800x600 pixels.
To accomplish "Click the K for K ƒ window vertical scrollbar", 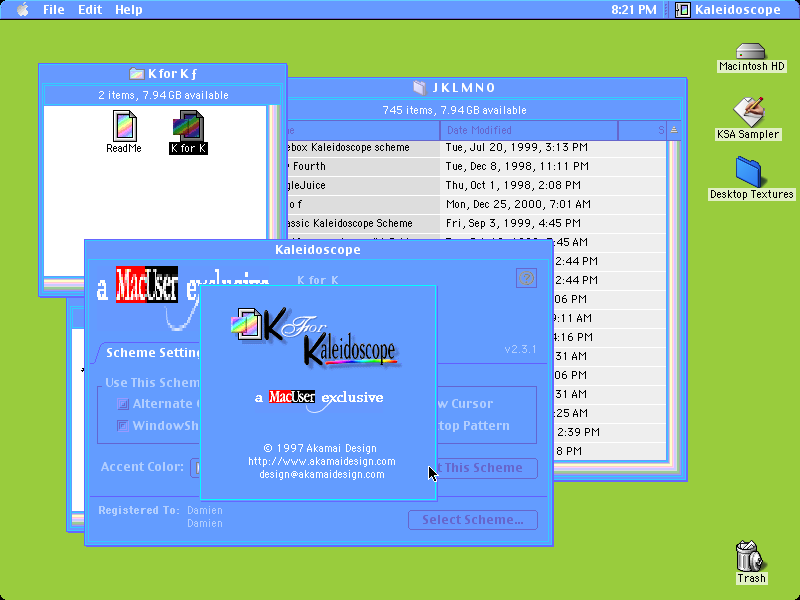I will (x=274, y=173).
